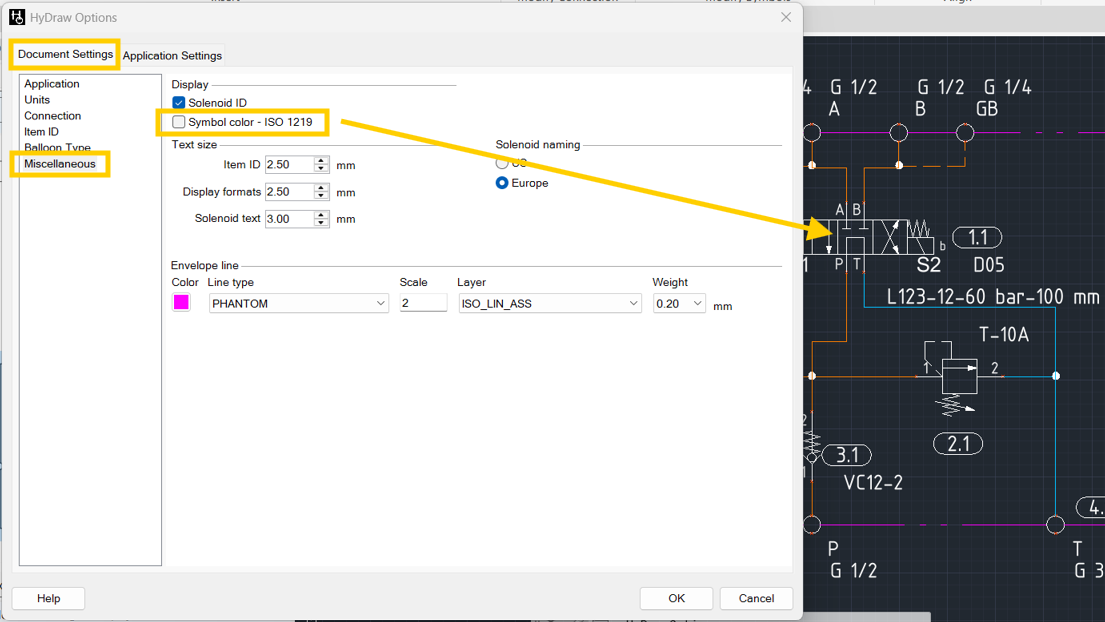This screenshot has width=1105, height=622.
Task: Click the Item ID text size field
Action: (289, 165)
